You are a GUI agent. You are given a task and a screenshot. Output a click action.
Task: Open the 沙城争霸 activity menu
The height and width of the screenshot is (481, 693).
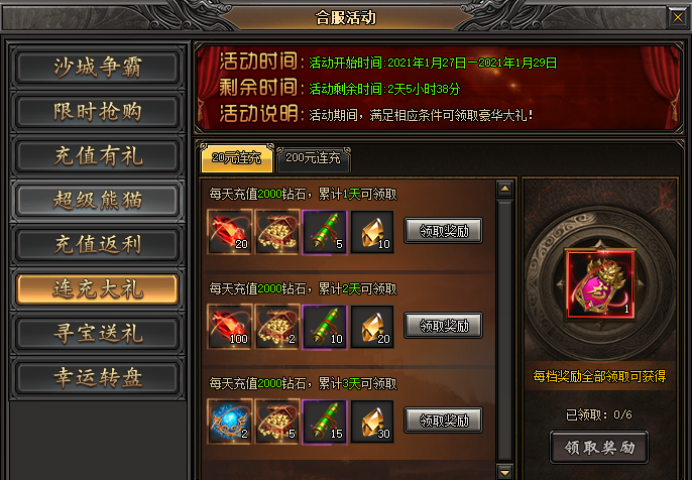(x=97, y=67)
